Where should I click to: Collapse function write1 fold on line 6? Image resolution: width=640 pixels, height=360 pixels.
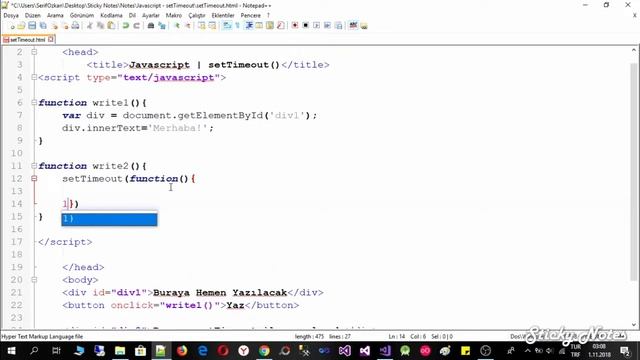(x=34, y=102)
